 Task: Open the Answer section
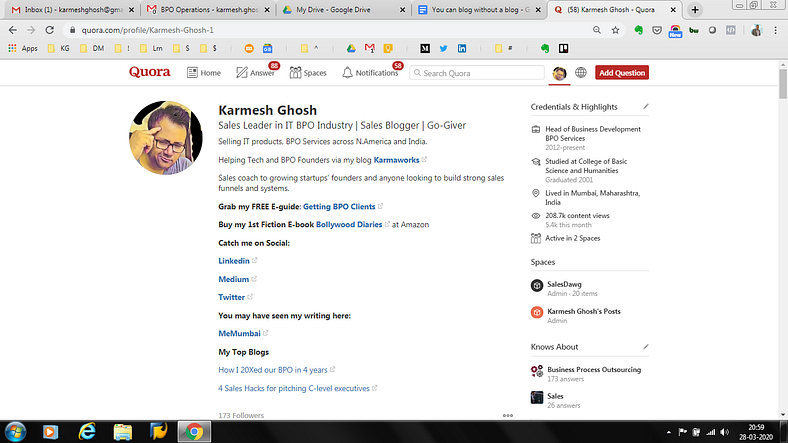pos(255,73)
